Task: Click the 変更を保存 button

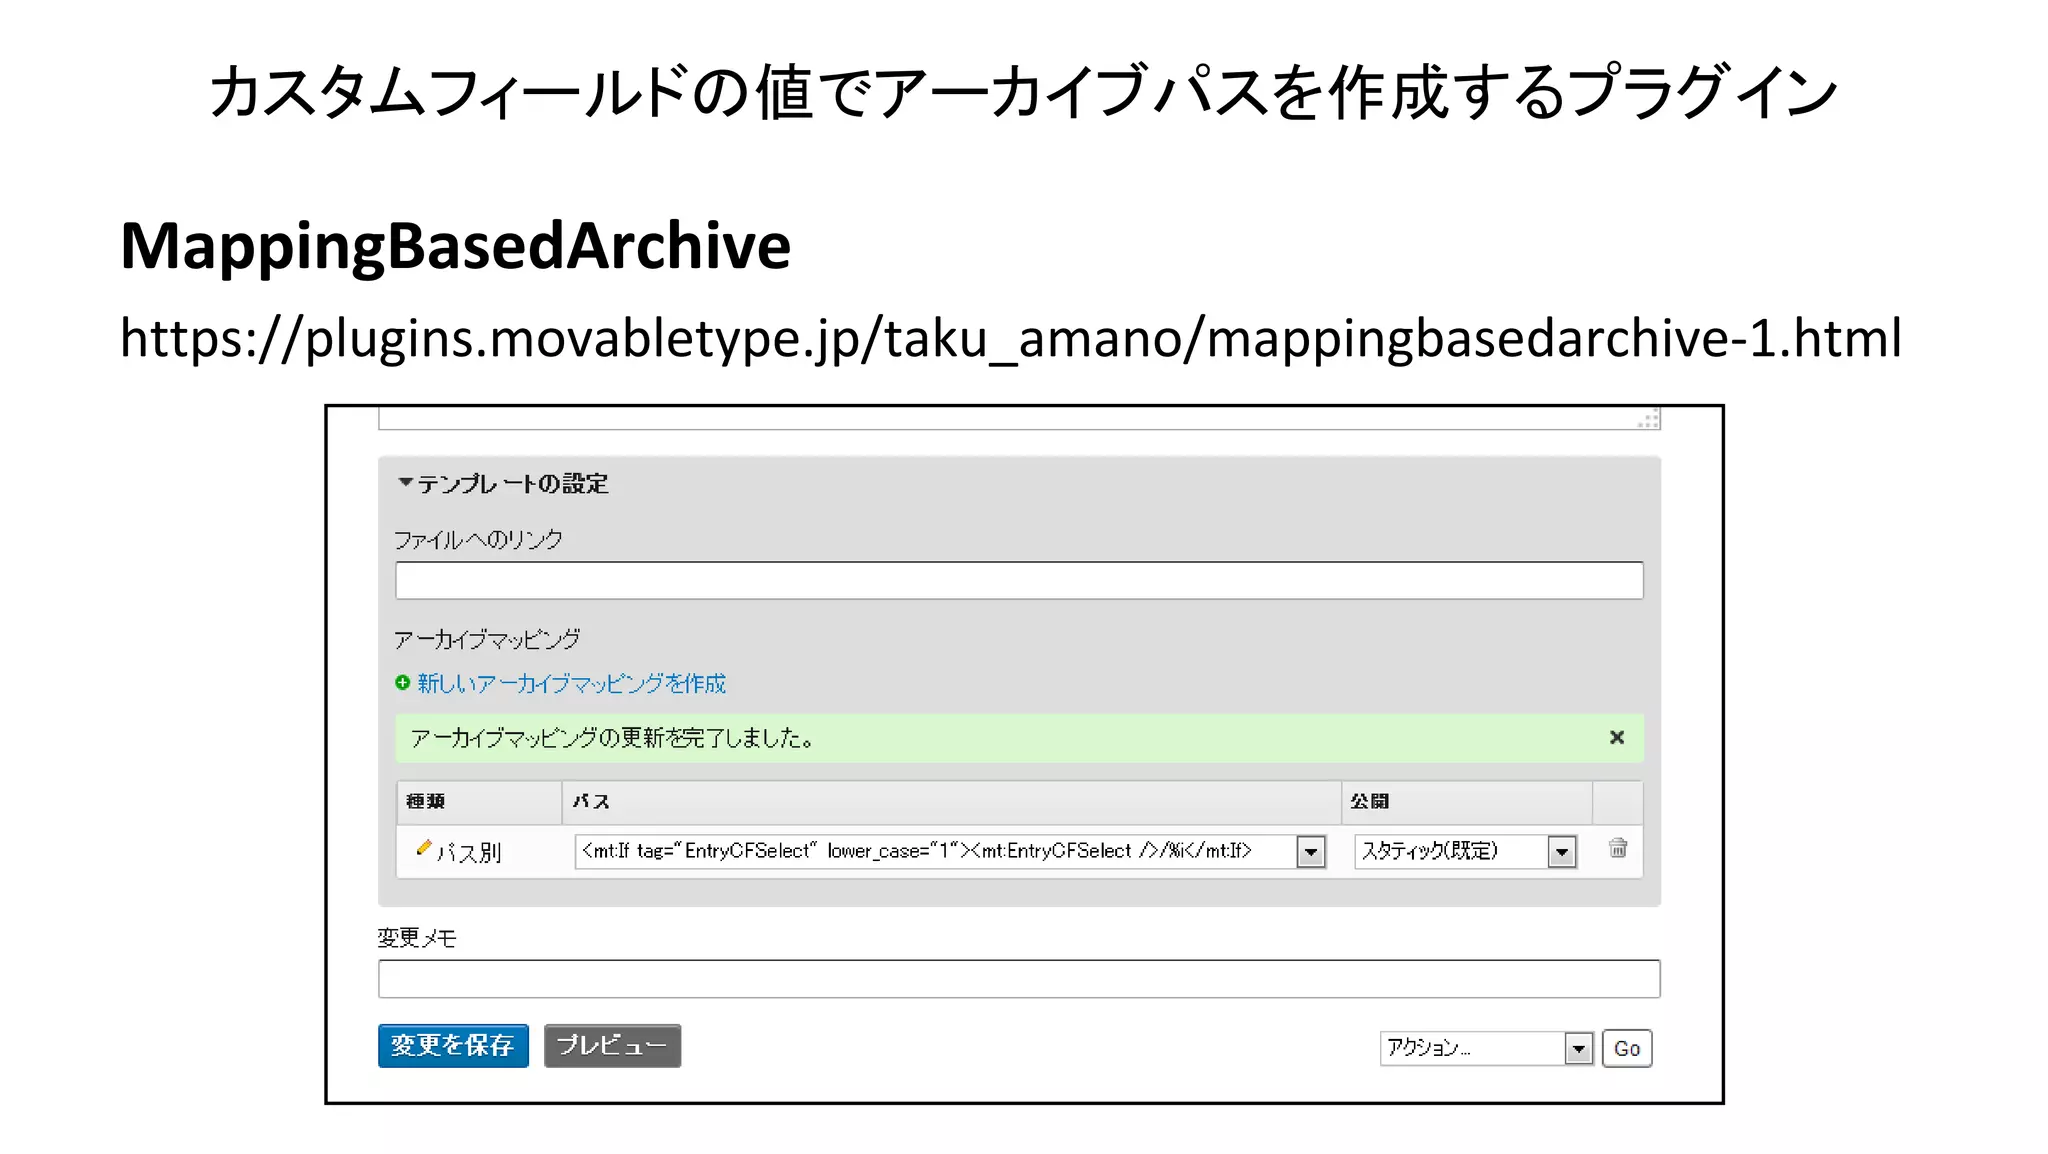Action: click(453, 1046)
